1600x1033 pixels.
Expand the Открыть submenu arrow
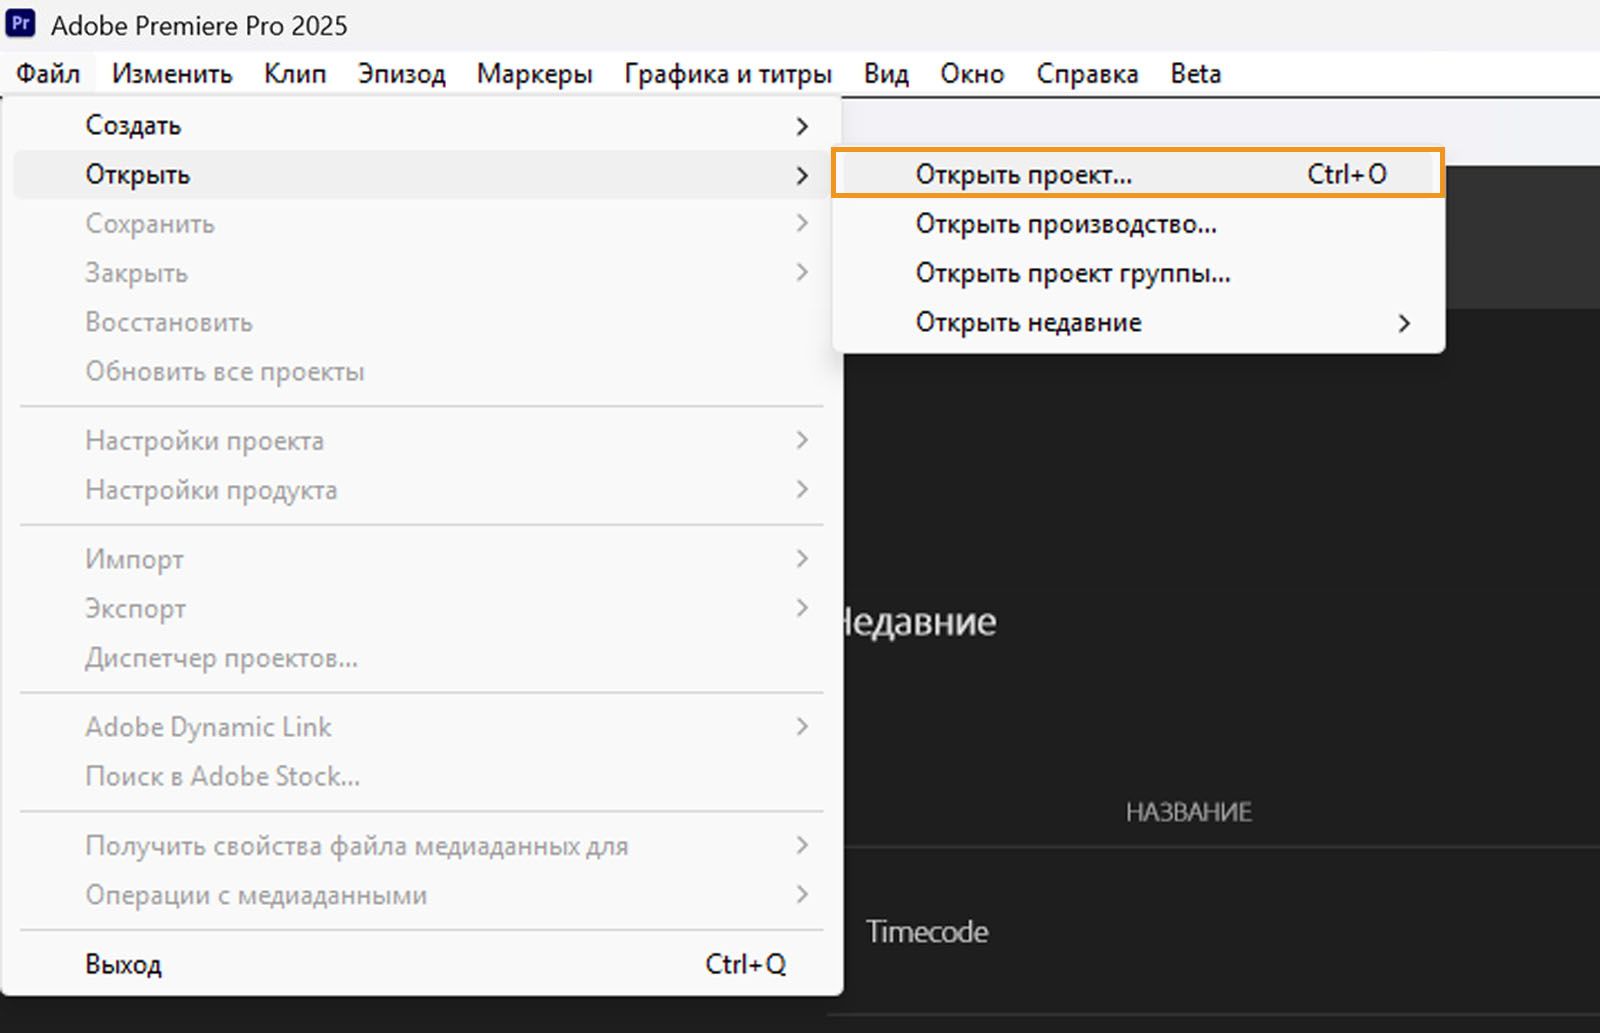(x=801, y=176)
